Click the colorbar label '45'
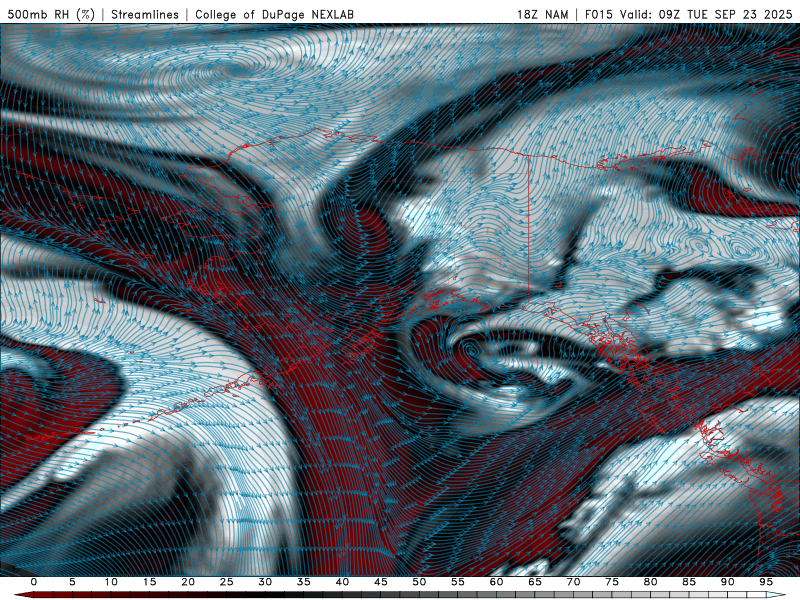 pos(381,582)
